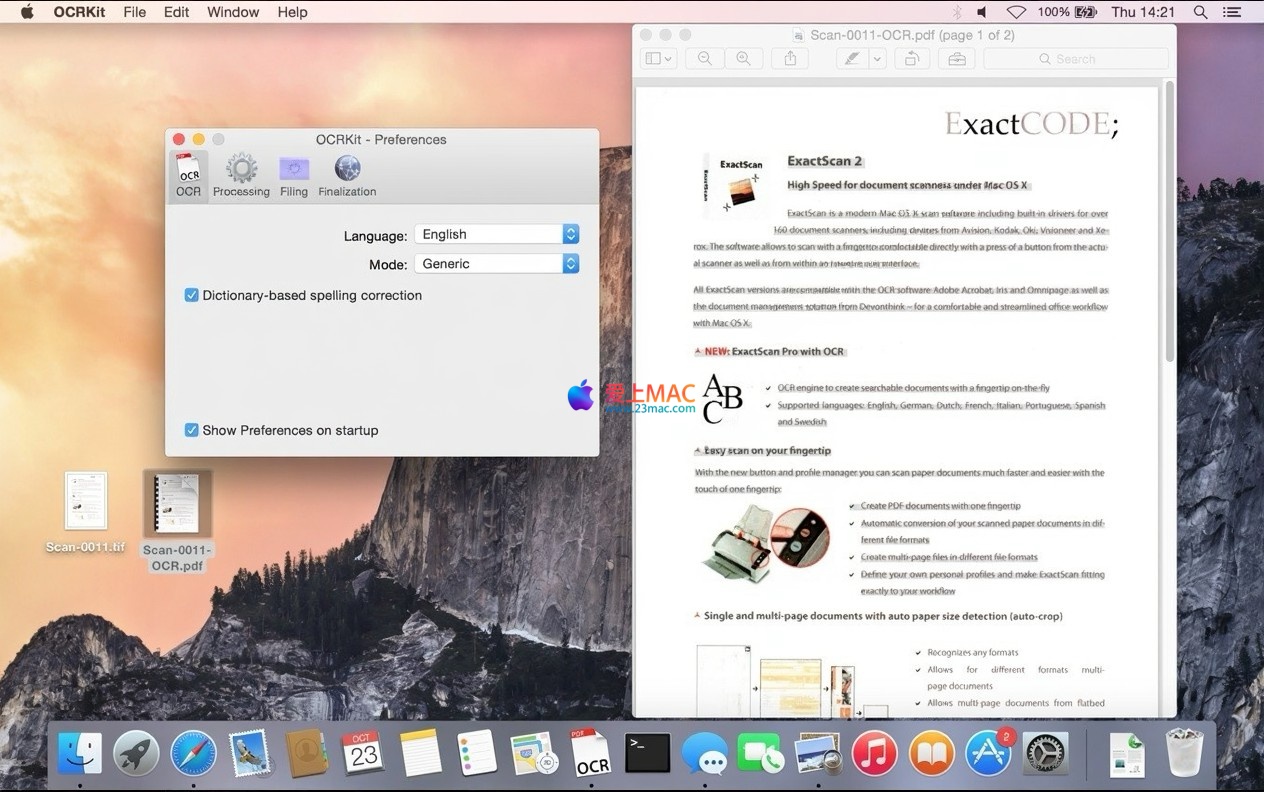Viewport: 1264px width, 792px height.
Task: Open the Language dropdown set to English
Action: [x=497, y=234]
